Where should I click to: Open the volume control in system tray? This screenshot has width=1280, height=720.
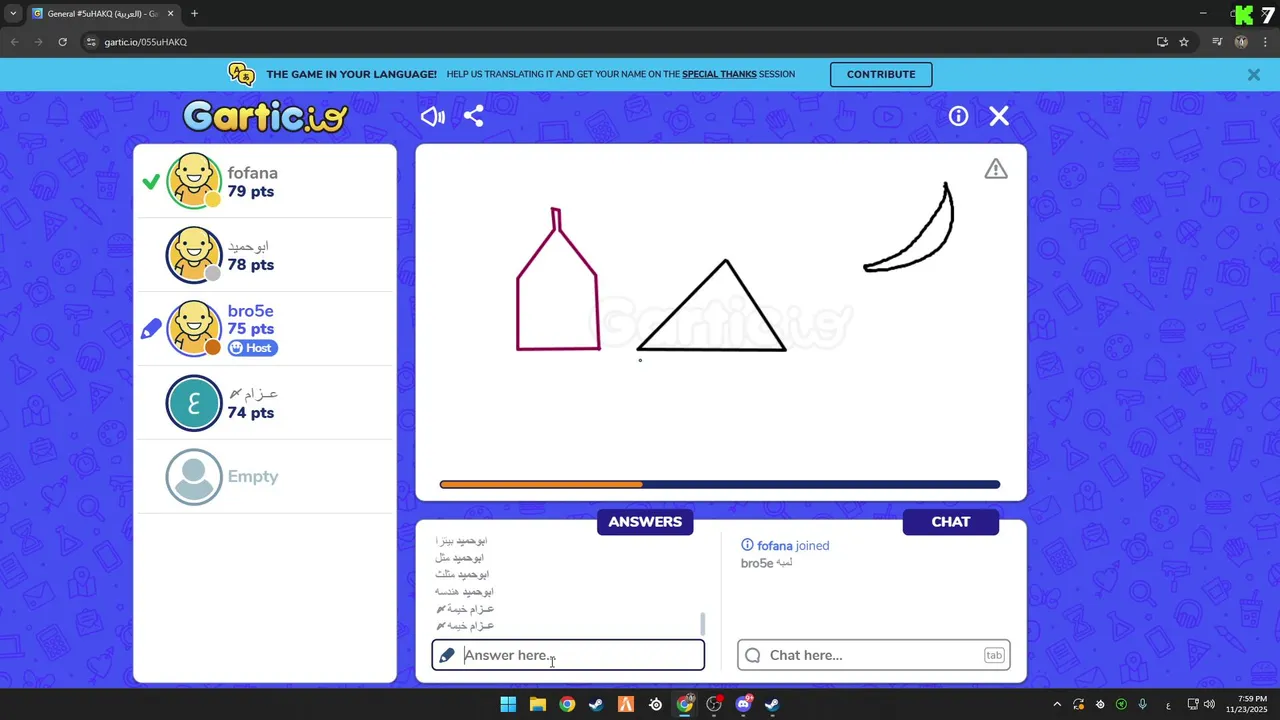1209,705
